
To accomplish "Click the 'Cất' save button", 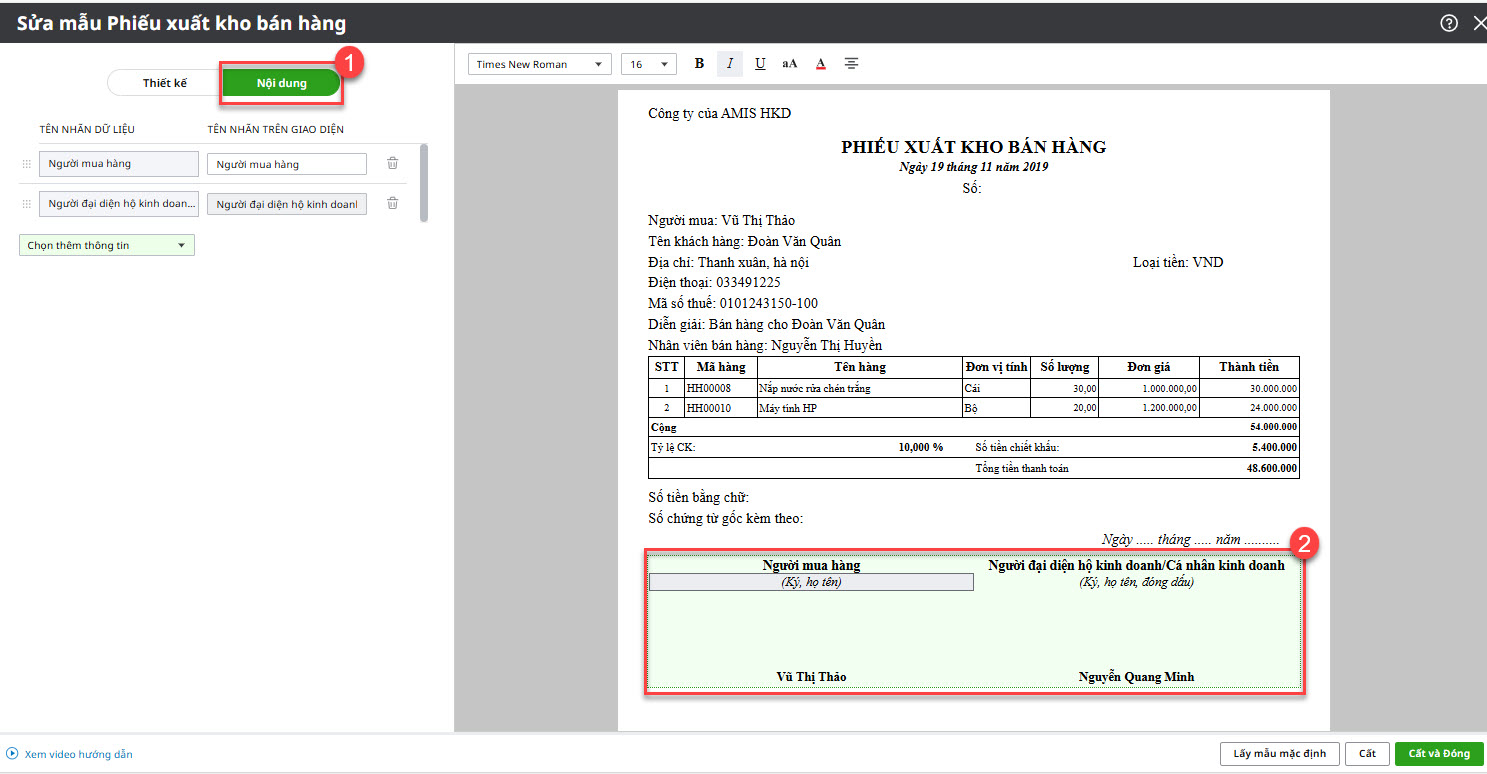I will [x=1367, y=754].
